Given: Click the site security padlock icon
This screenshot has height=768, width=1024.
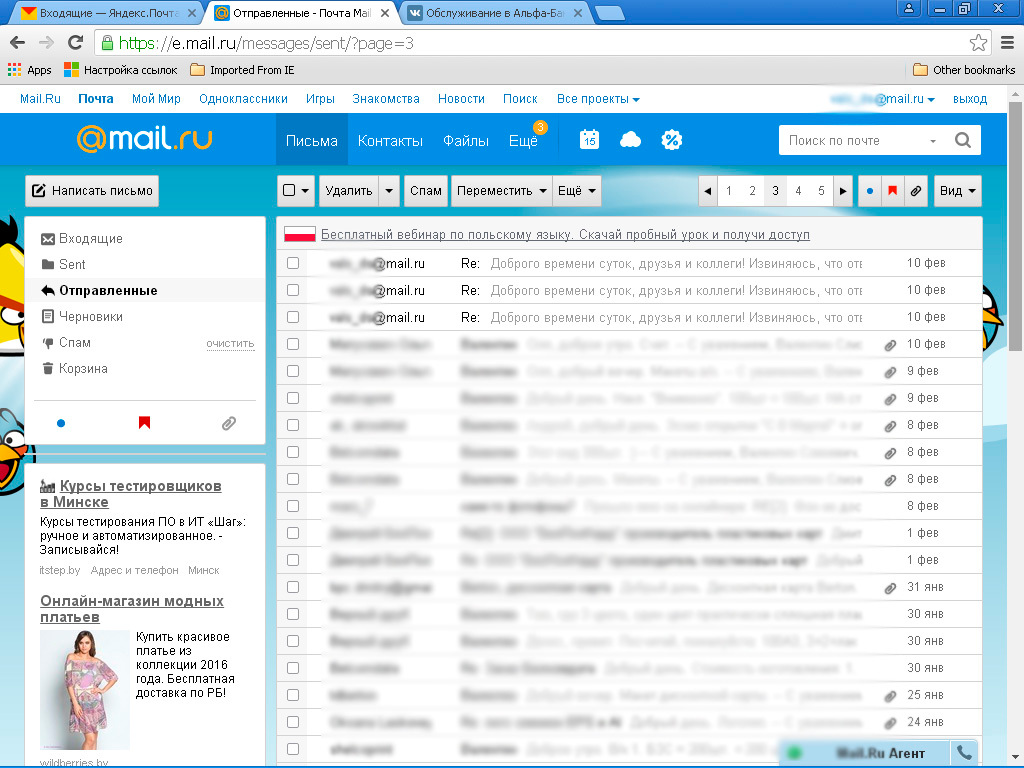Looking at the screenshot, I should click(x=107, y=43).
